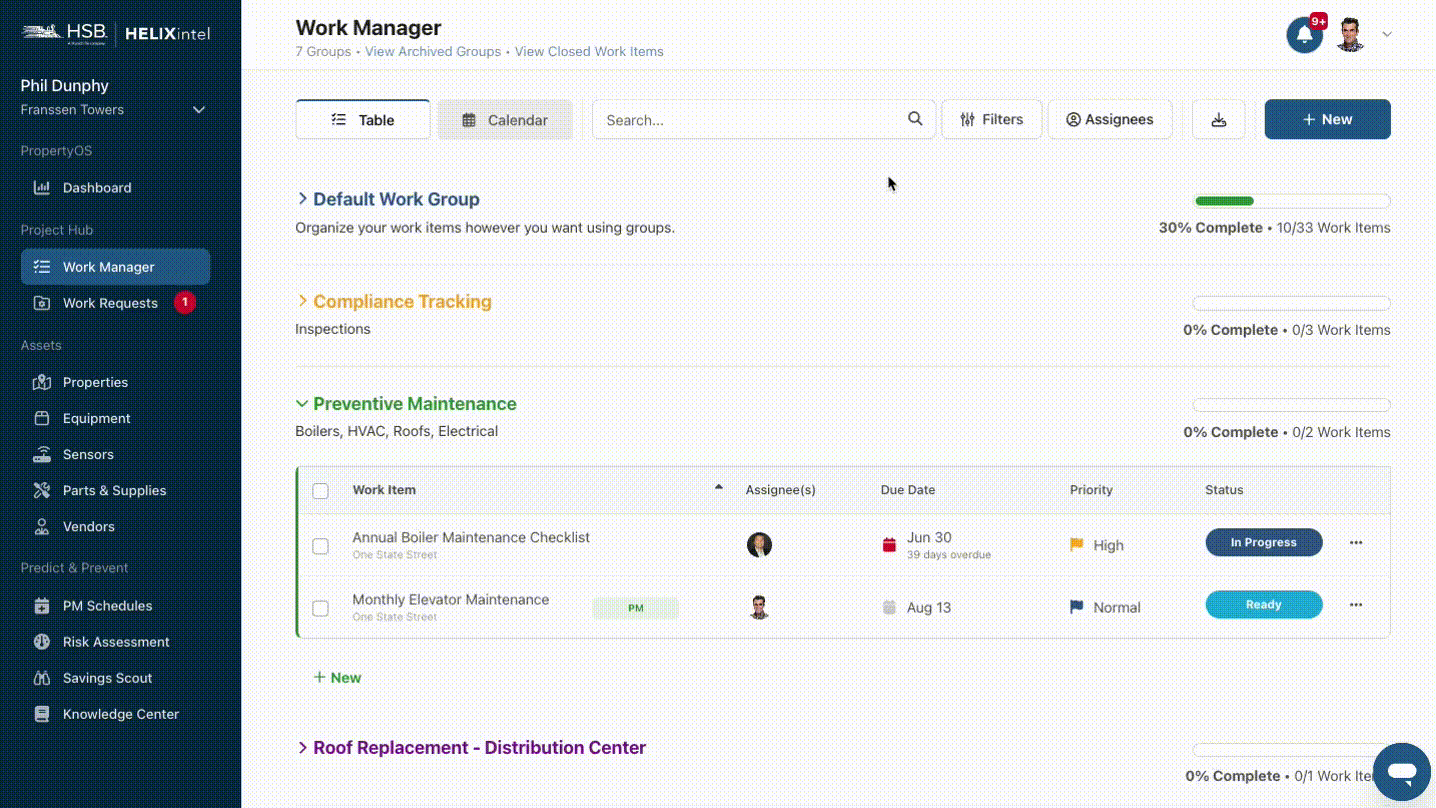Switch to the Calendar view tab
Image resolution: width=1436 pixels, height=808 pixels.
pos(505,119)
